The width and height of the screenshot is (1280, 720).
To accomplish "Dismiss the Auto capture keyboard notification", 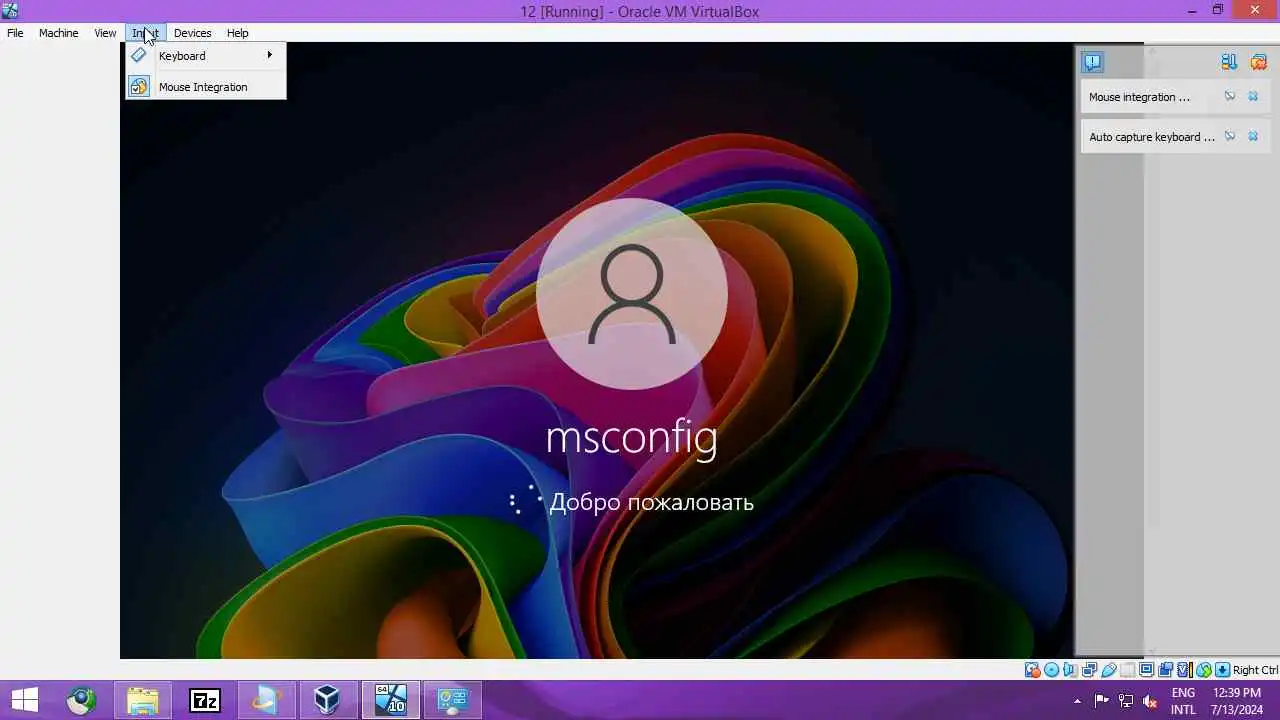I will (x=1253, y=137).
